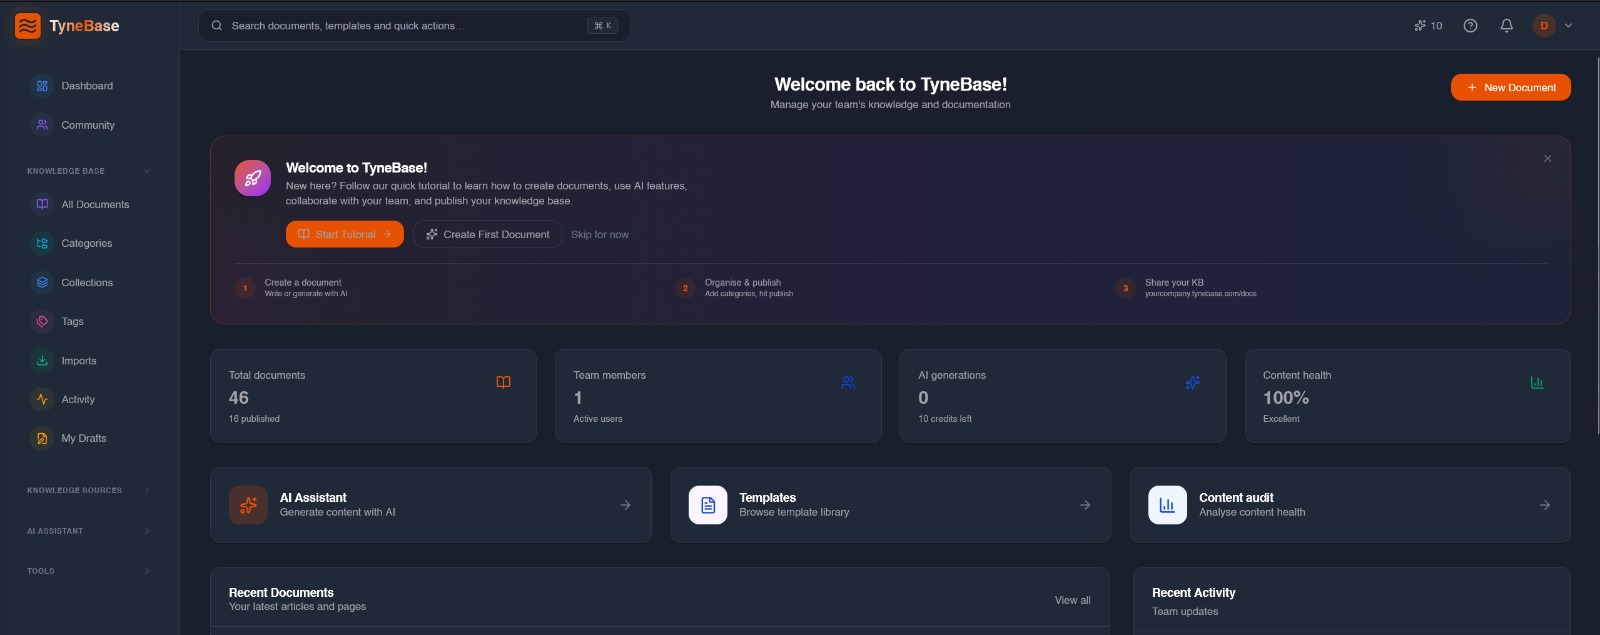Click the arrow on AI Assistant card
The height and width of the screenshot is (635, 1600).
tap(625, 505)
